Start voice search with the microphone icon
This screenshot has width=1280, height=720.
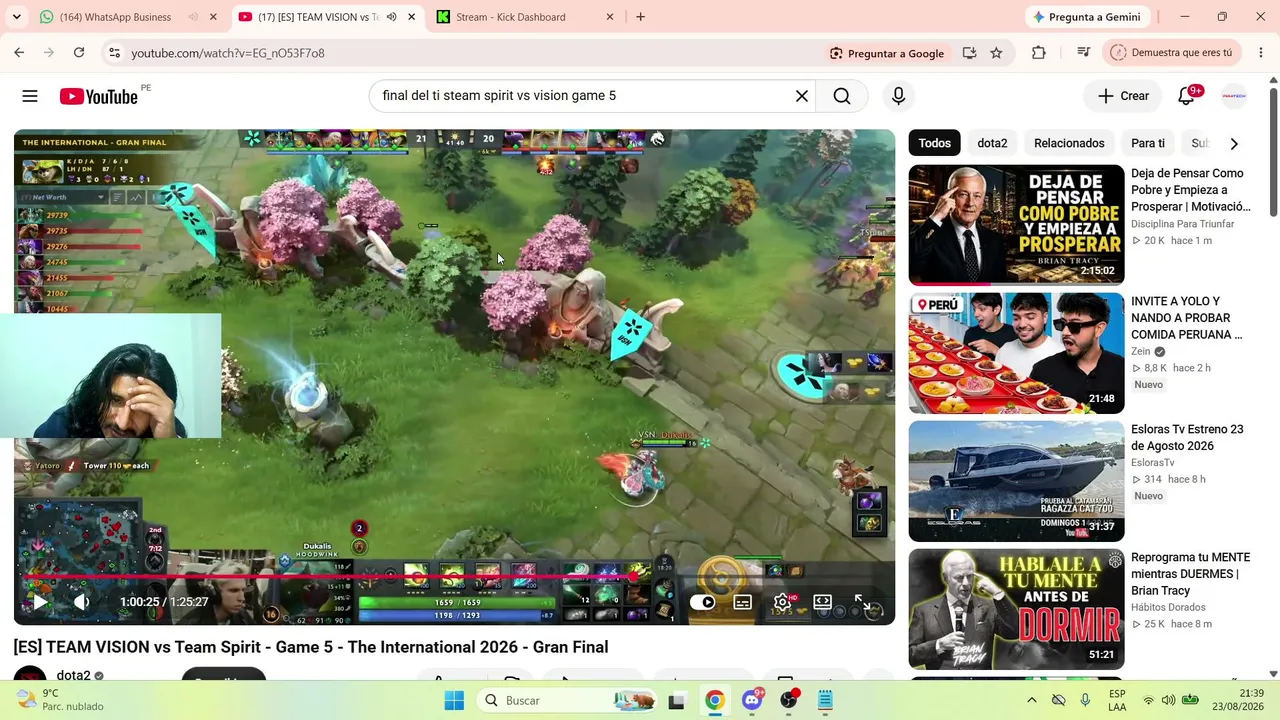pos(898,96)
